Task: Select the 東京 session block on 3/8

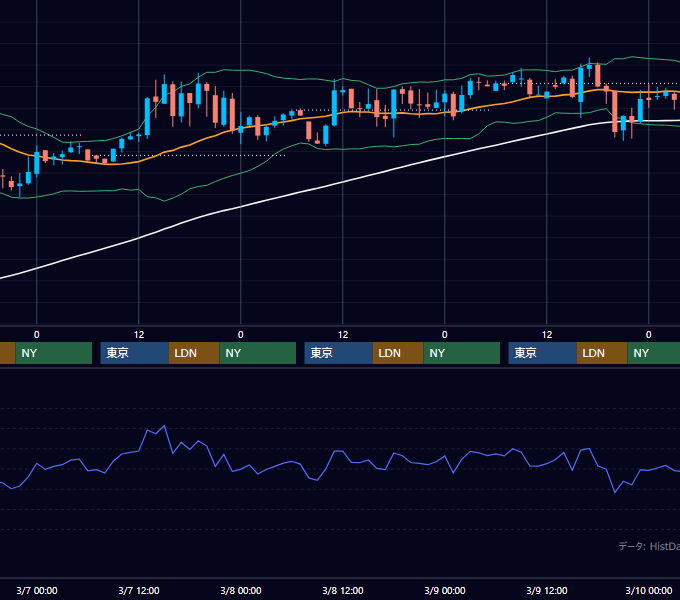Action: coord(338,353)
